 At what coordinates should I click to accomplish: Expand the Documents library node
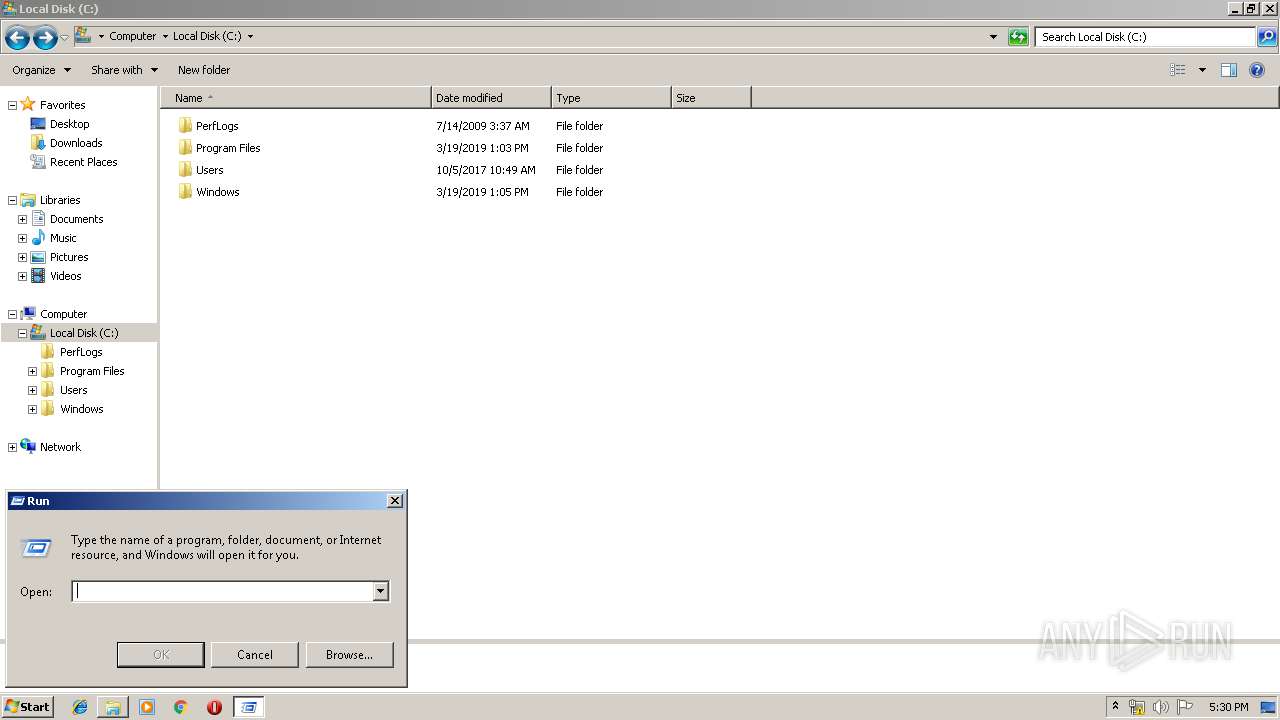tap(22, 219)
